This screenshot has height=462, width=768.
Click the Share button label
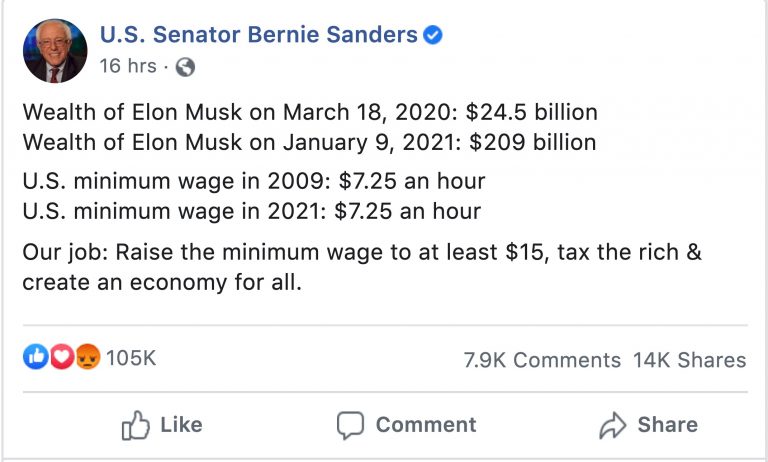[668, 425]
